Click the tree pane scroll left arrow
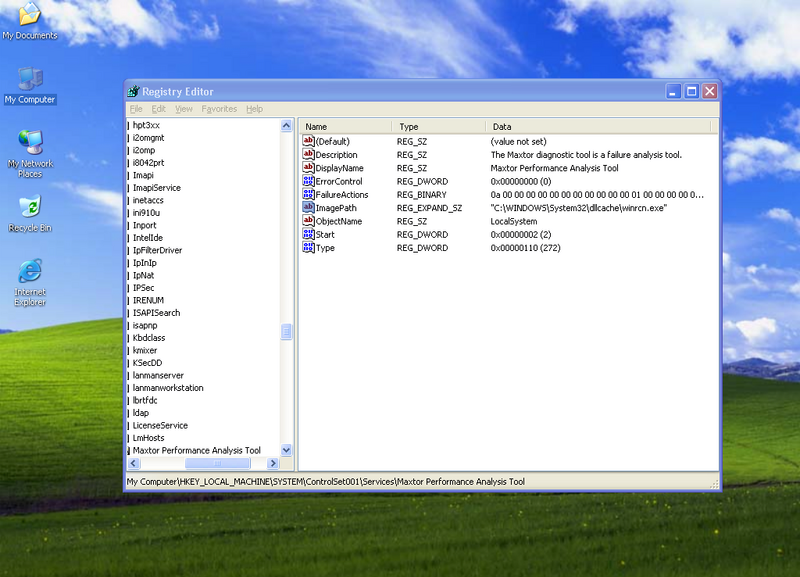 (x=134, y=463)
